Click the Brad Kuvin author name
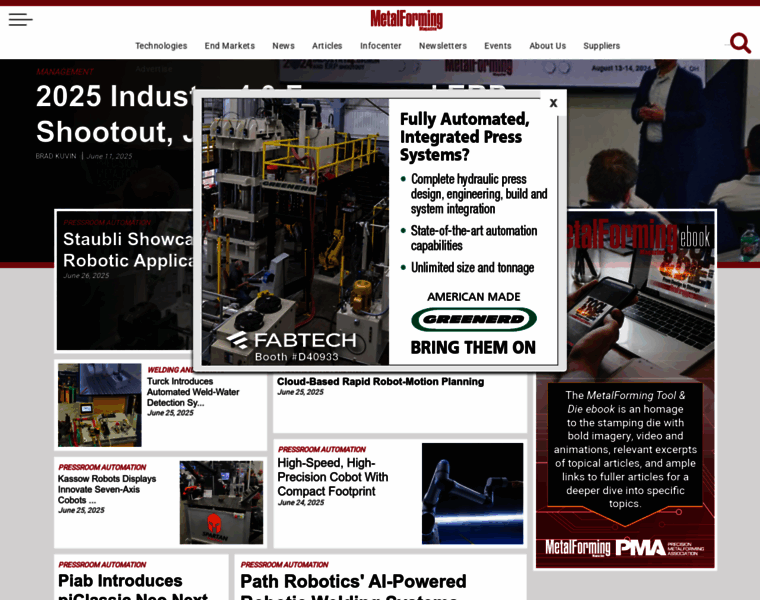The image size is (760, 600). coord(56,156)
